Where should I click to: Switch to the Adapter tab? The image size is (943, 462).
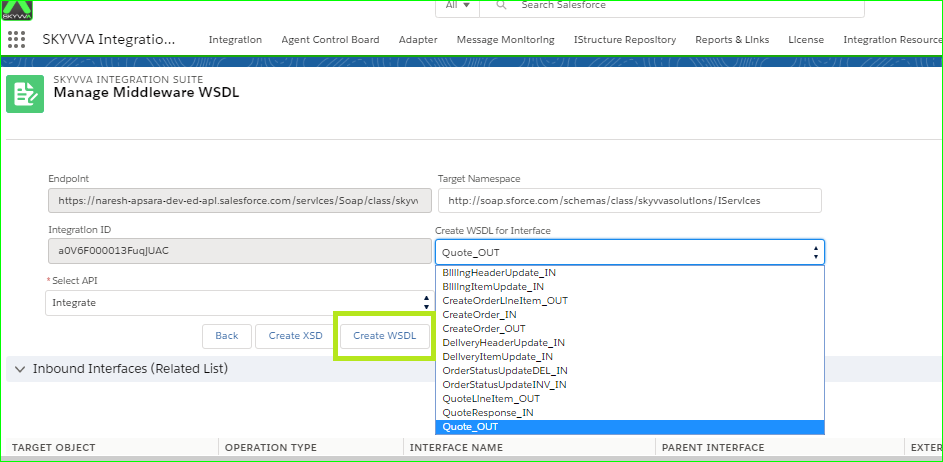(418, 40)
